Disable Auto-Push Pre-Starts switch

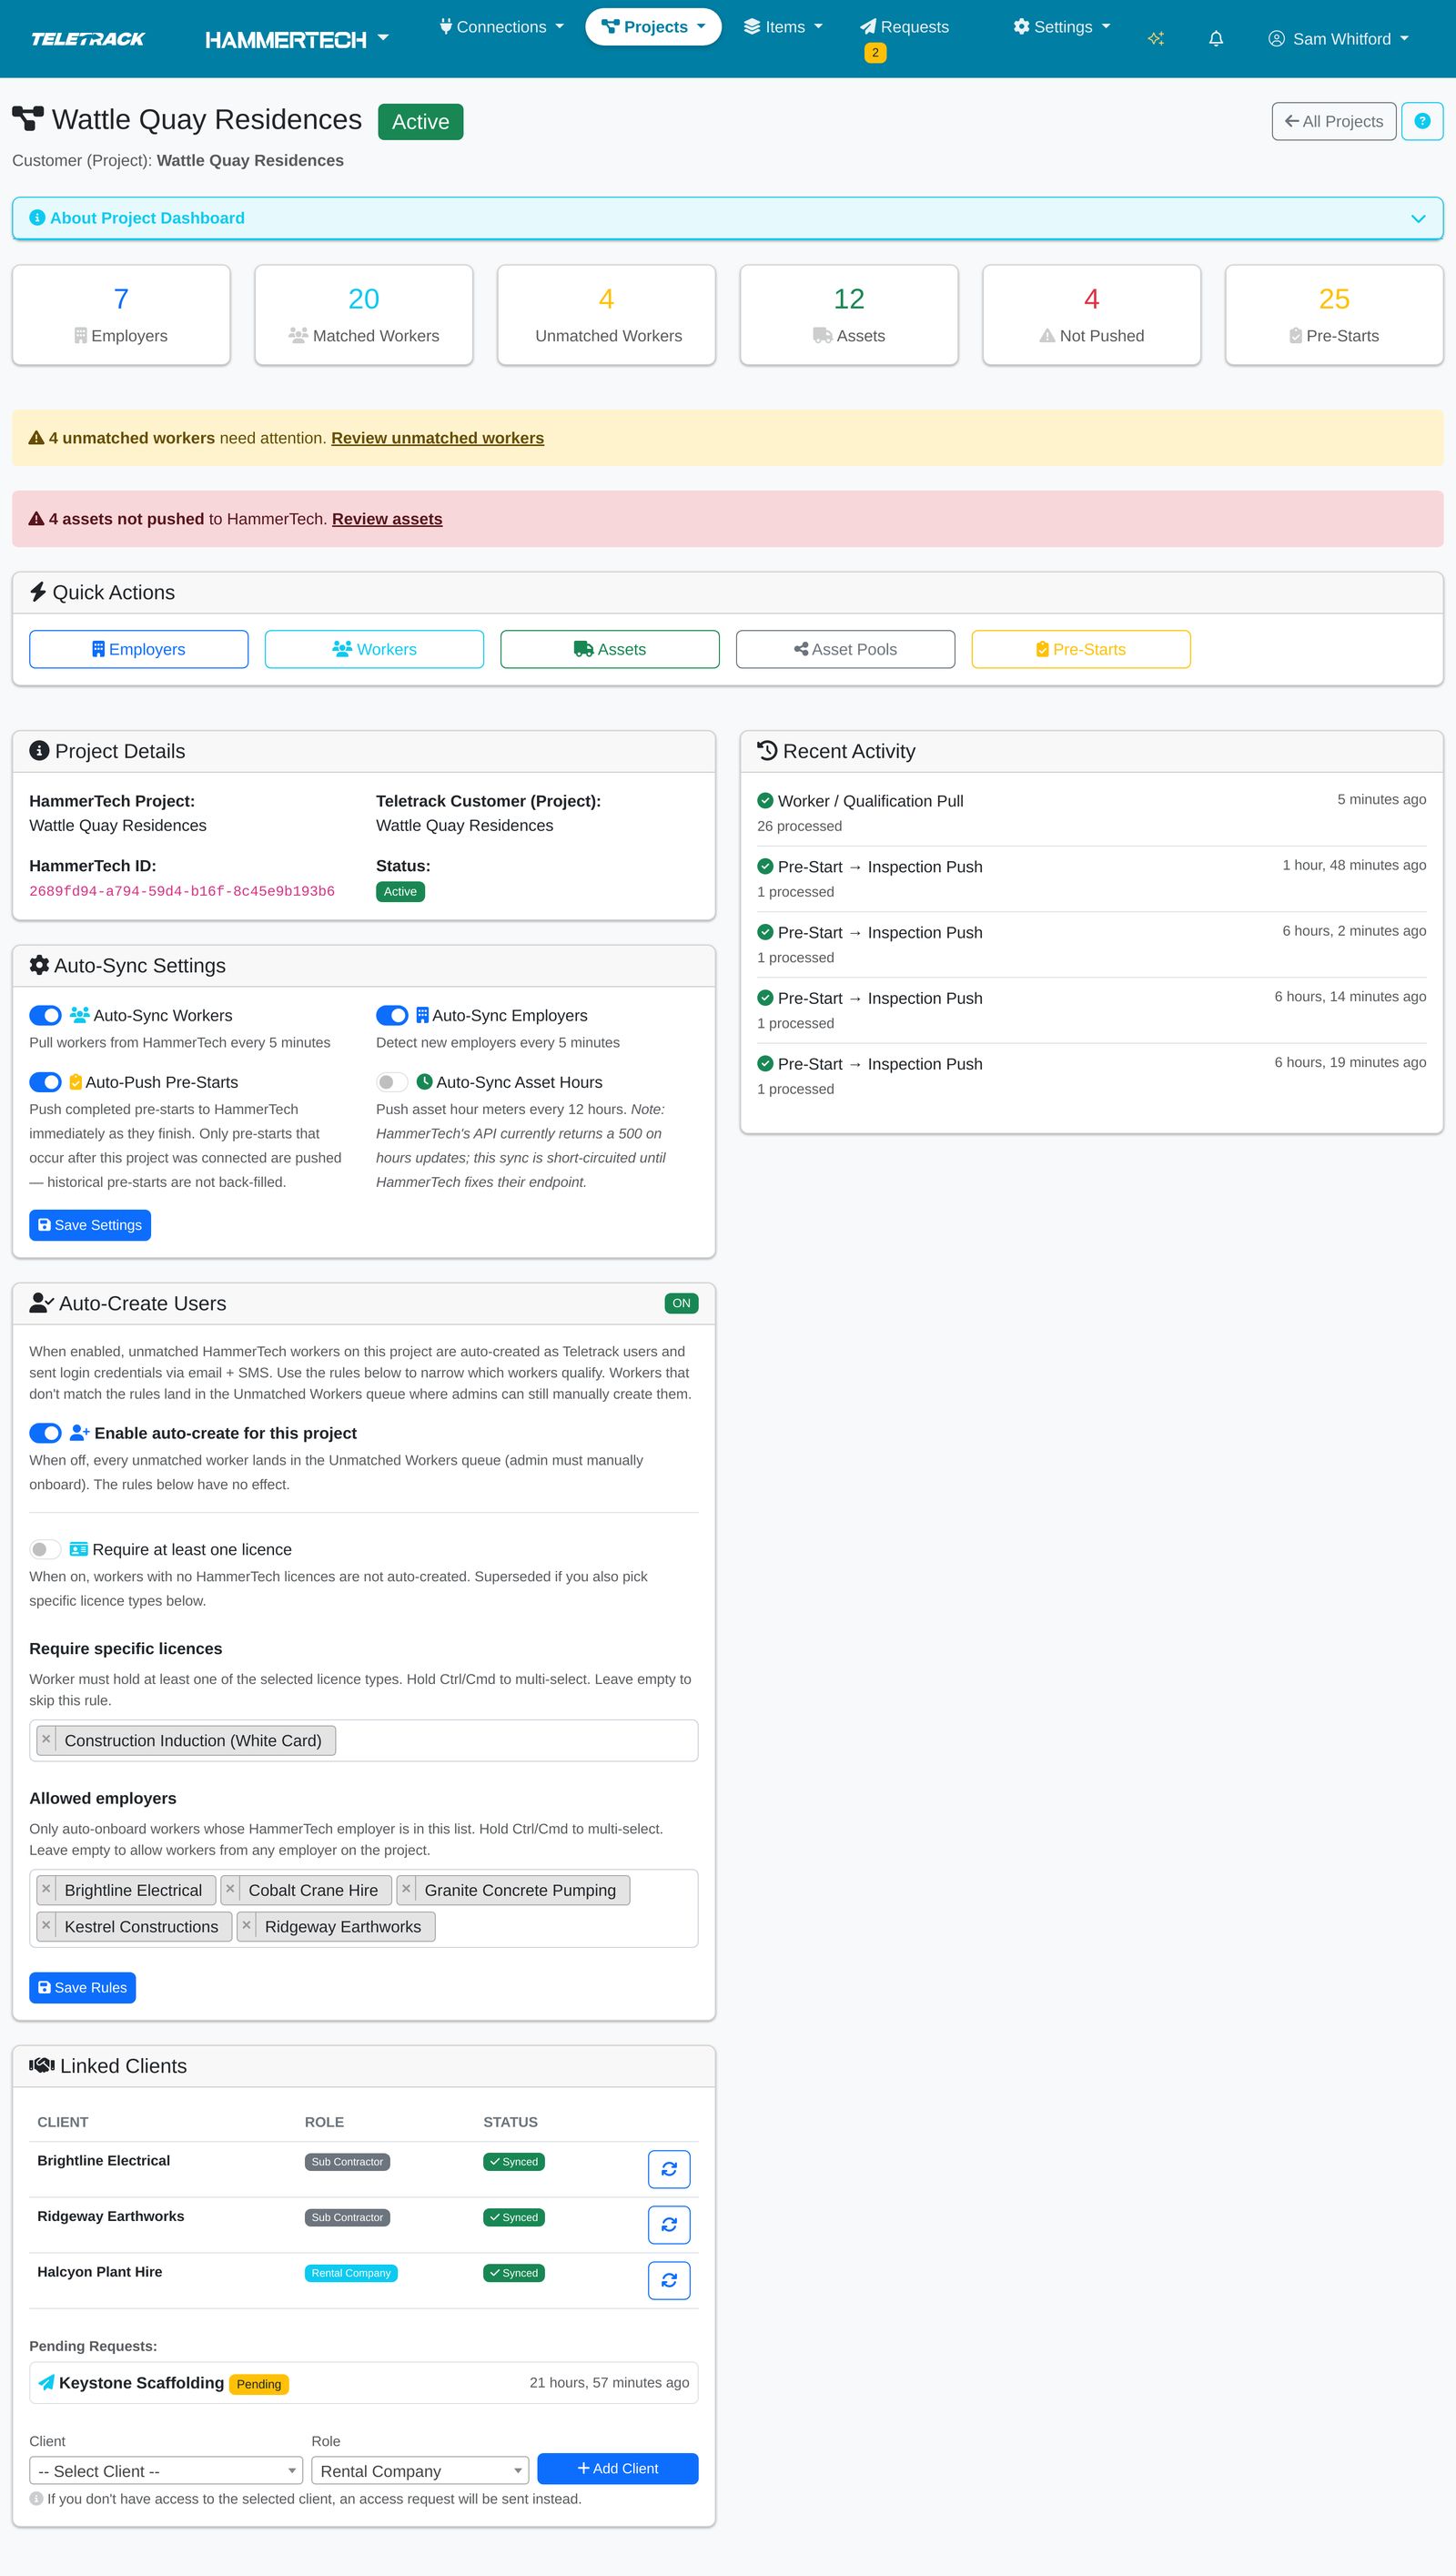[45, 1082]
